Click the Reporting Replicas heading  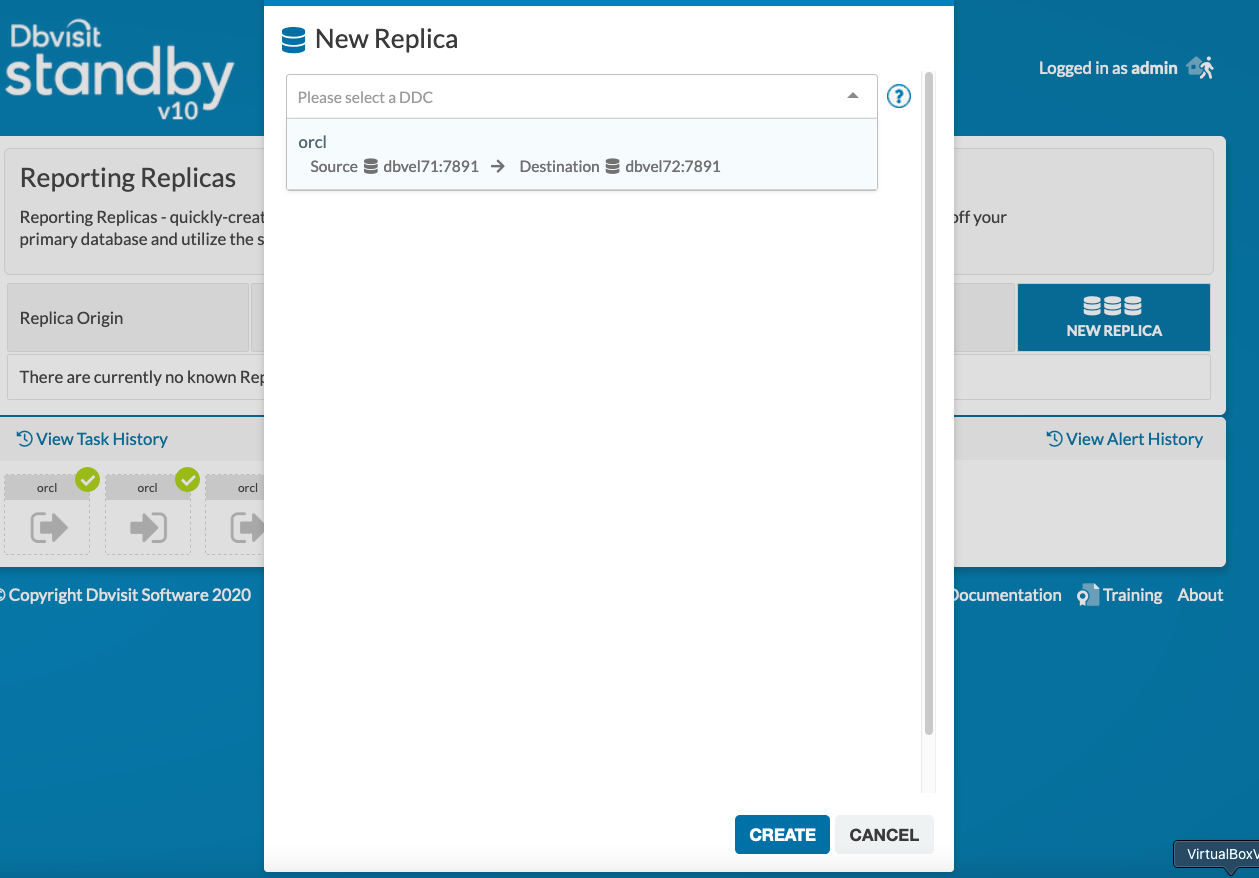pos(128,178)
